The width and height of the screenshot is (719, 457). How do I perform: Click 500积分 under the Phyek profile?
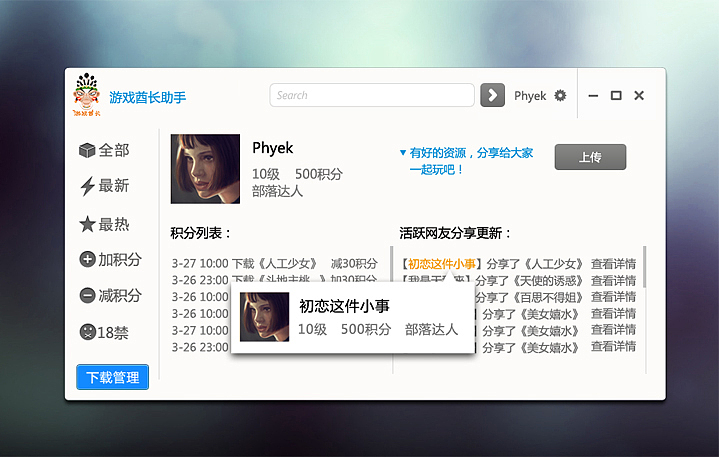(319, 174)
